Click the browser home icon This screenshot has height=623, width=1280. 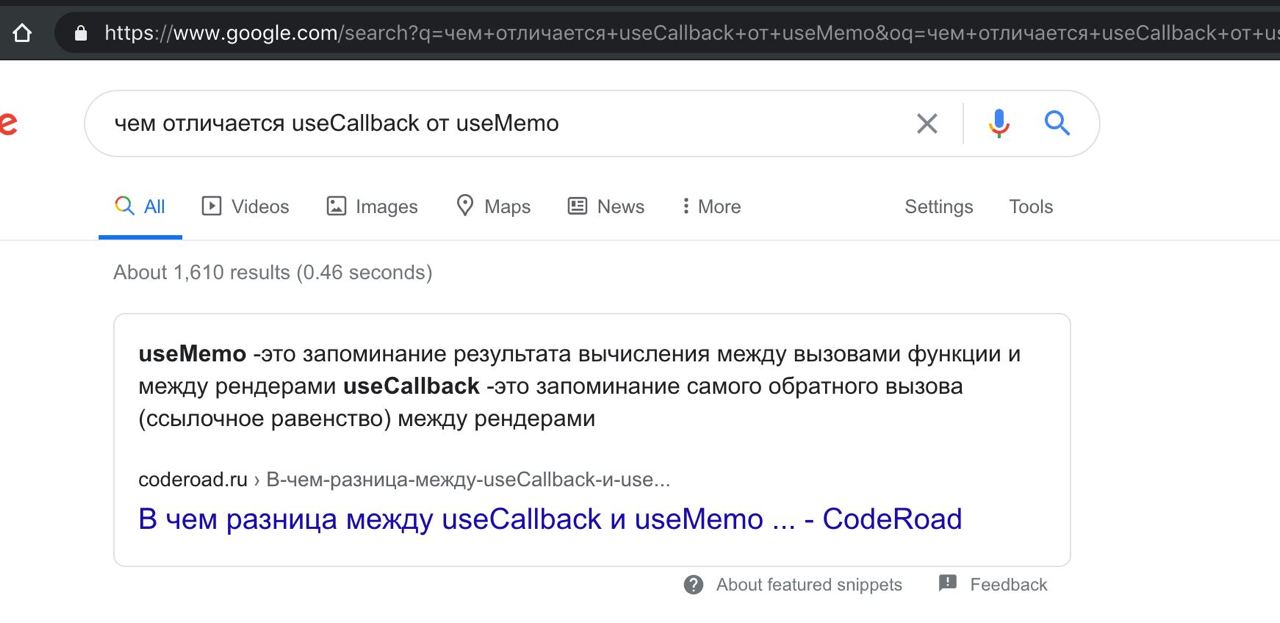click(22, 32)
